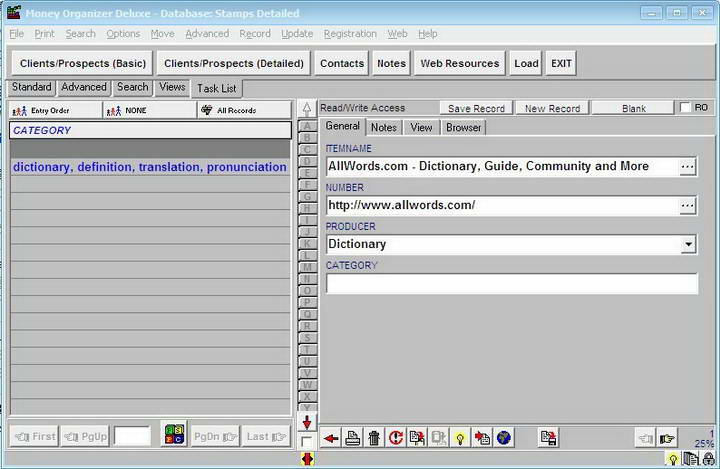This screenshot has height=469, width=720.
Task: Click the light bulb icon in record toolbar
Action: (461, 438)
